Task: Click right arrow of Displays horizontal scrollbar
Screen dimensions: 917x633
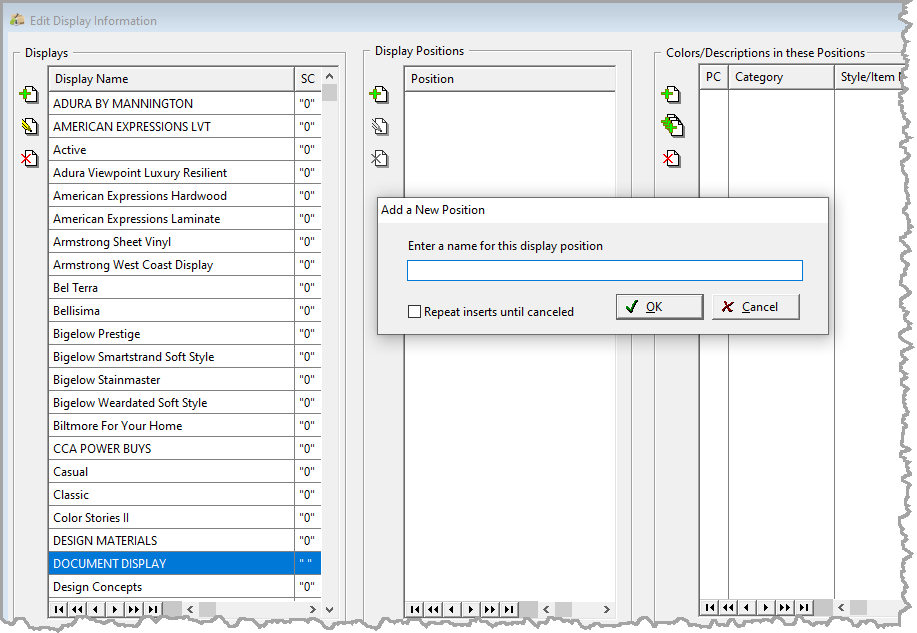Action: (x=313, y=609)
